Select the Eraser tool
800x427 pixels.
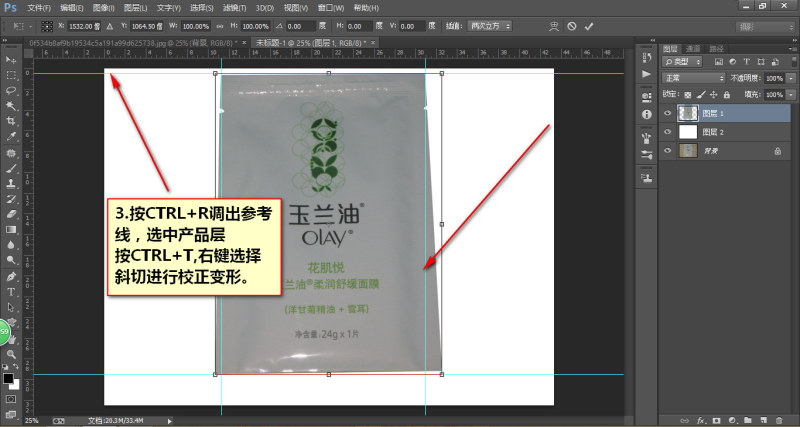click(x=11, y=214)
